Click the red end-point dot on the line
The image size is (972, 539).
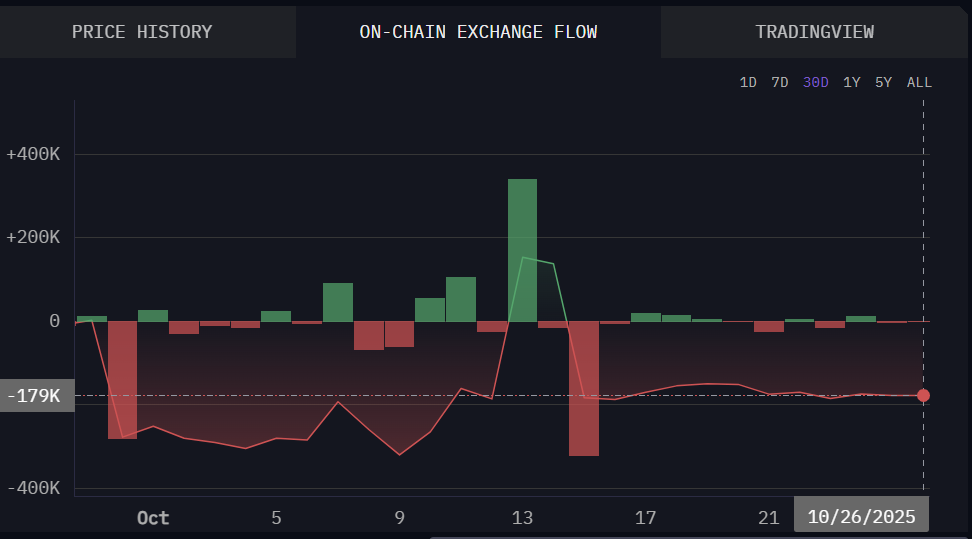click(923, 395)
